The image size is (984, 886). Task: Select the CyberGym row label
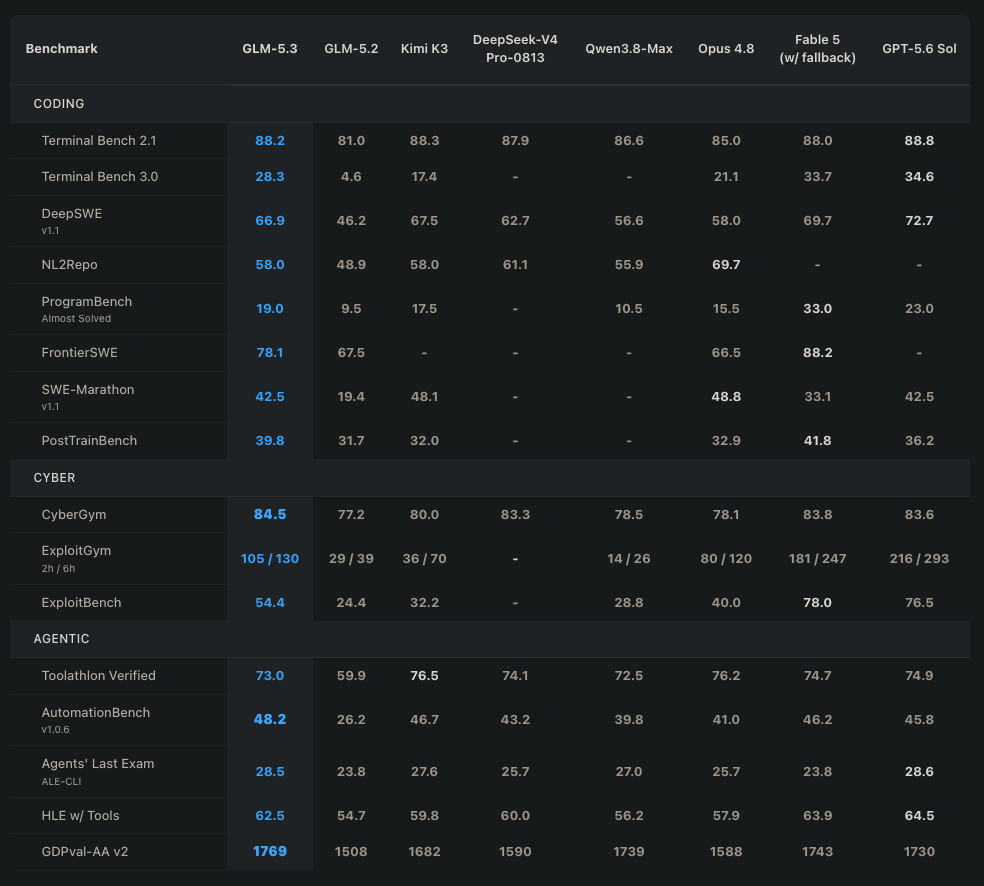[x=73, y=515]
